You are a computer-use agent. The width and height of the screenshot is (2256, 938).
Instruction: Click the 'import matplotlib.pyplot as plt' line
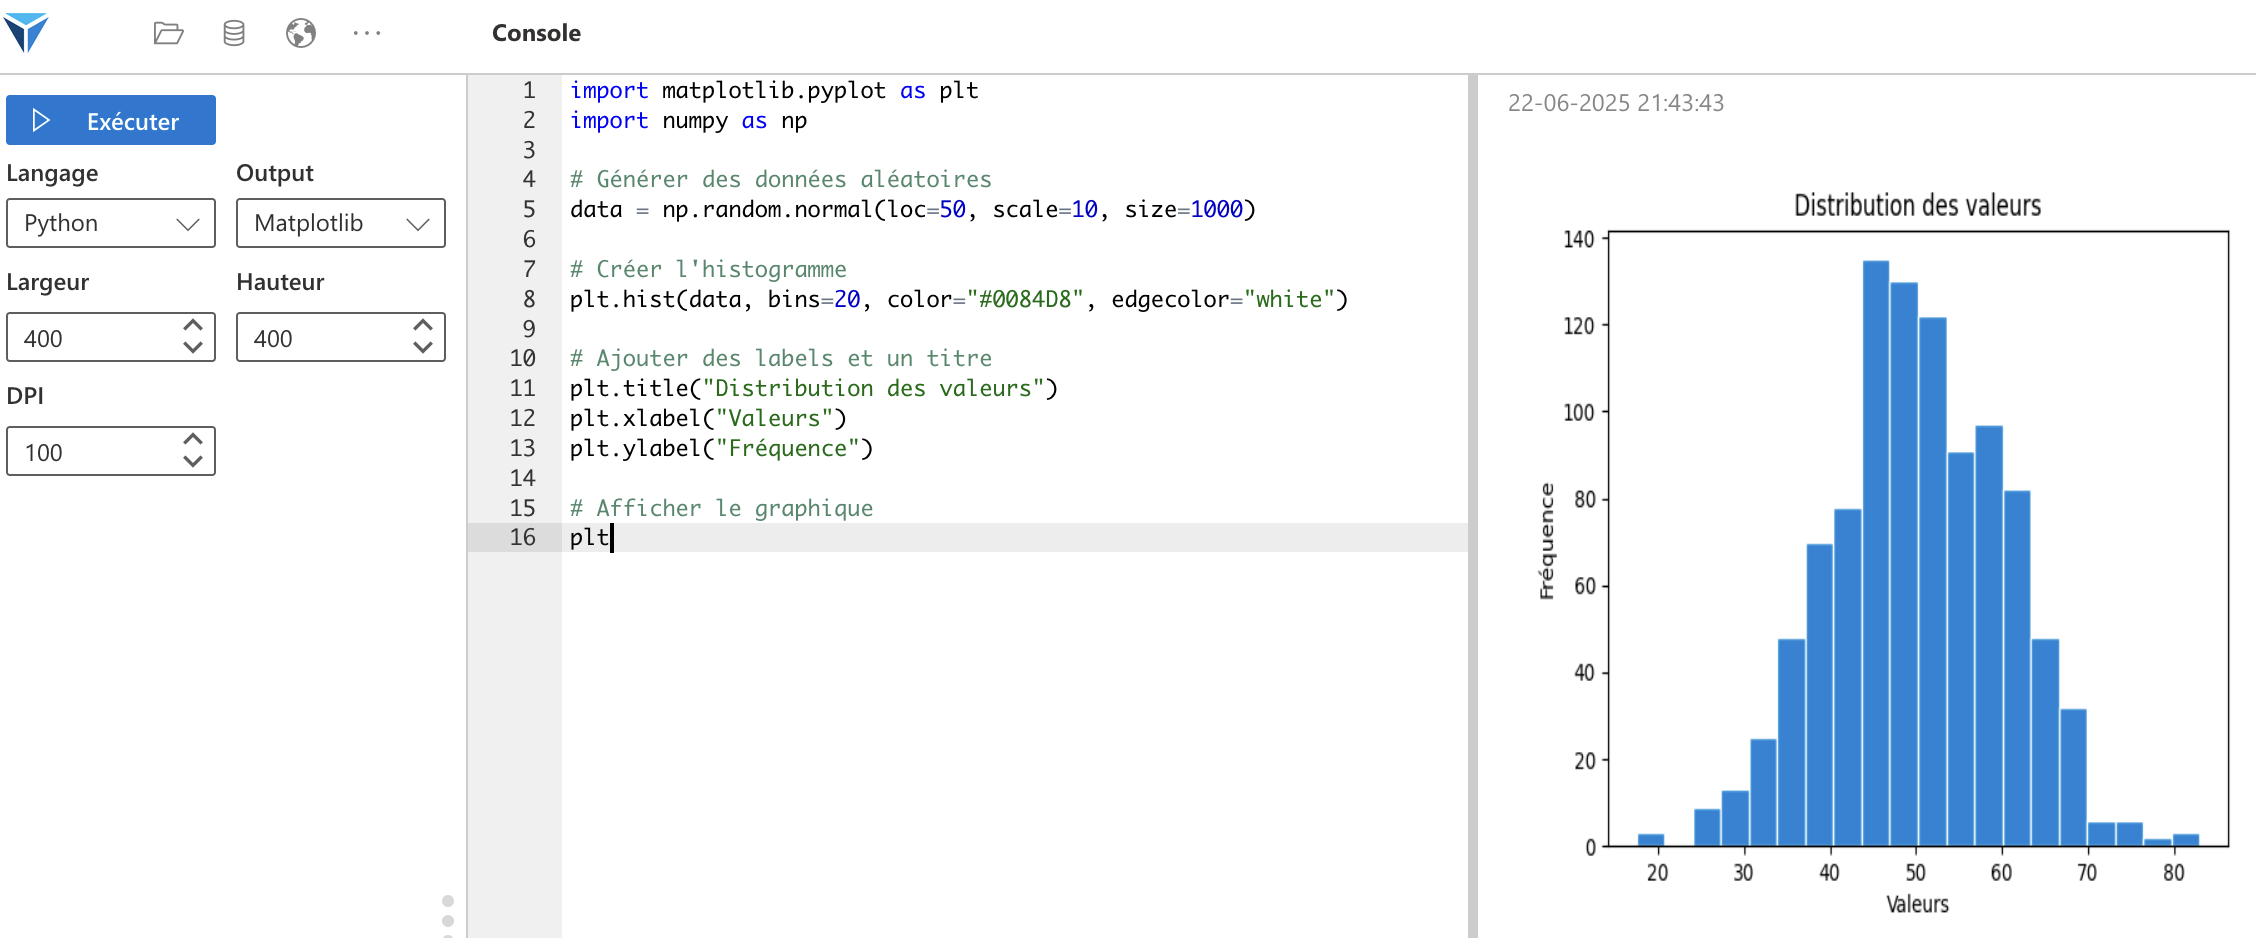774,90
